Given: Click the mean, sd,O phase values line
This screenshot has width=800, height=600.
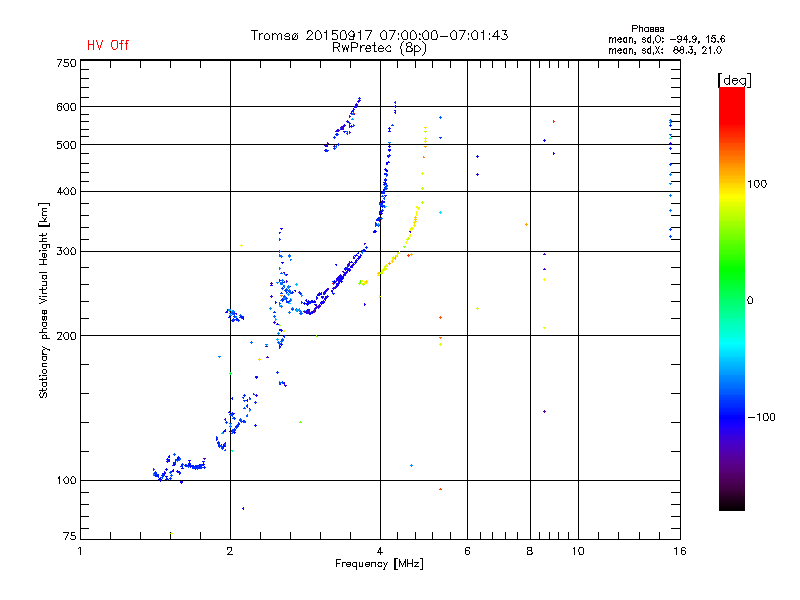Looking at the screenshot, I should point(666,39).
